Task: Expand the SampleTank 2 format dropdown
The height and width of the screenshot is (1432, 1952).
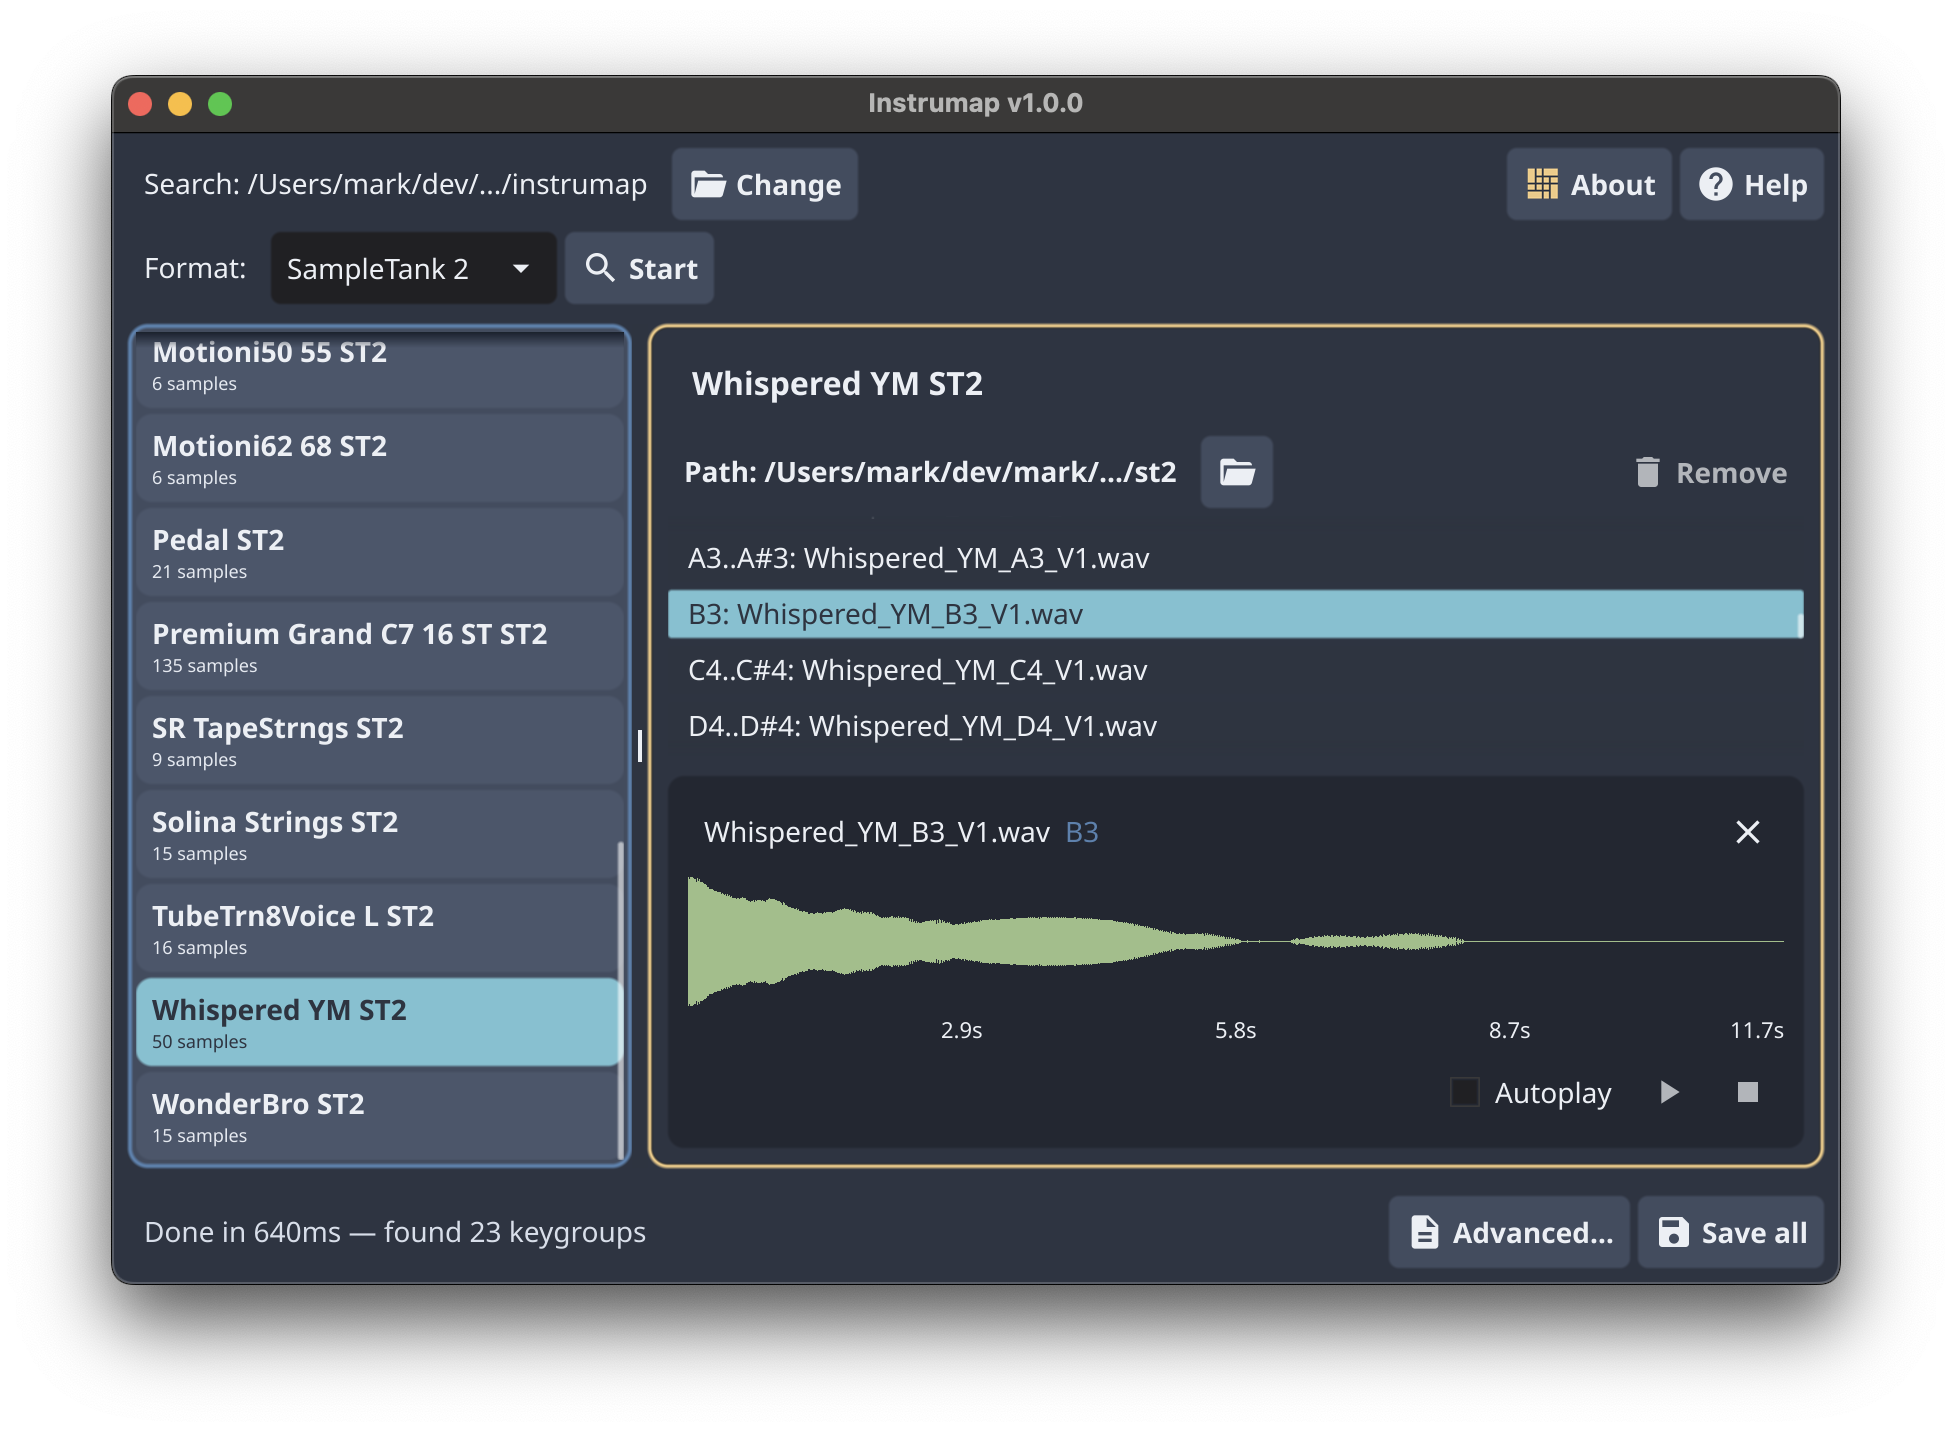Action: tap(413, 269)
